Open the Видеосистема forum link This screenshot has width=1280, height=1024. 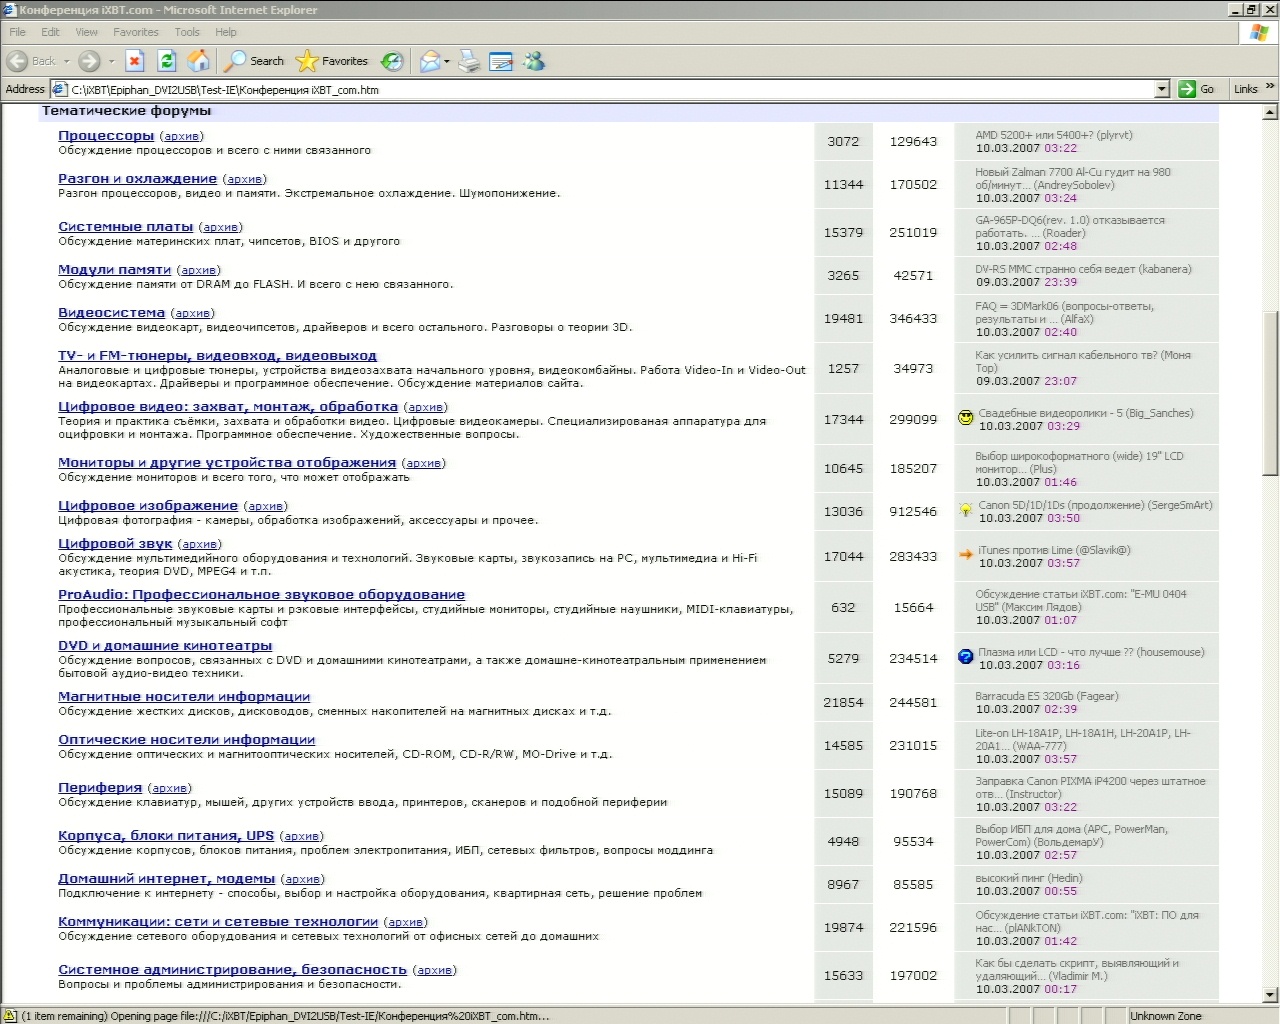(x=111, y=313)
